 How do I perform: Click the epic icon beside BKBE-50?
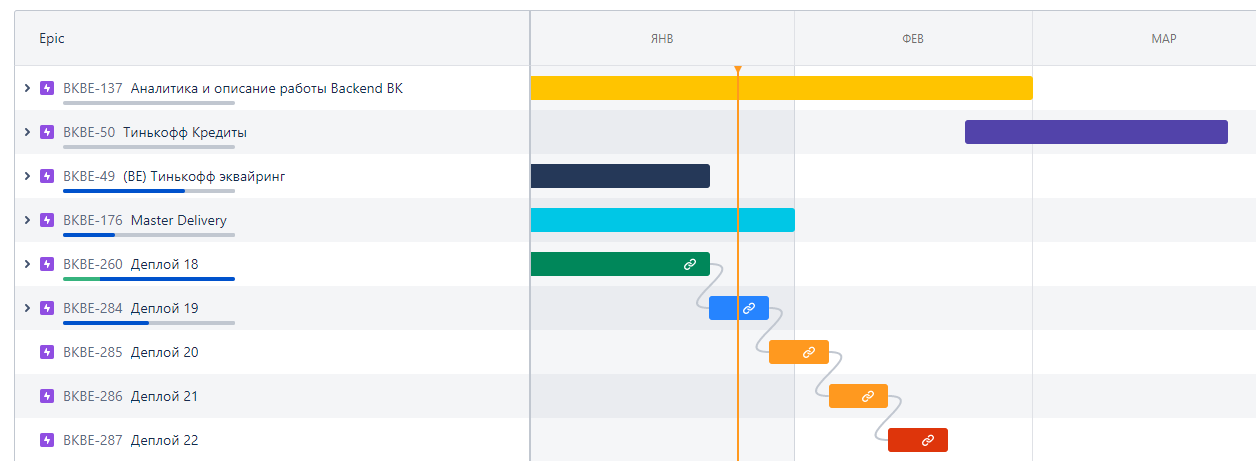pyautogui.click(x=47, y=132)
